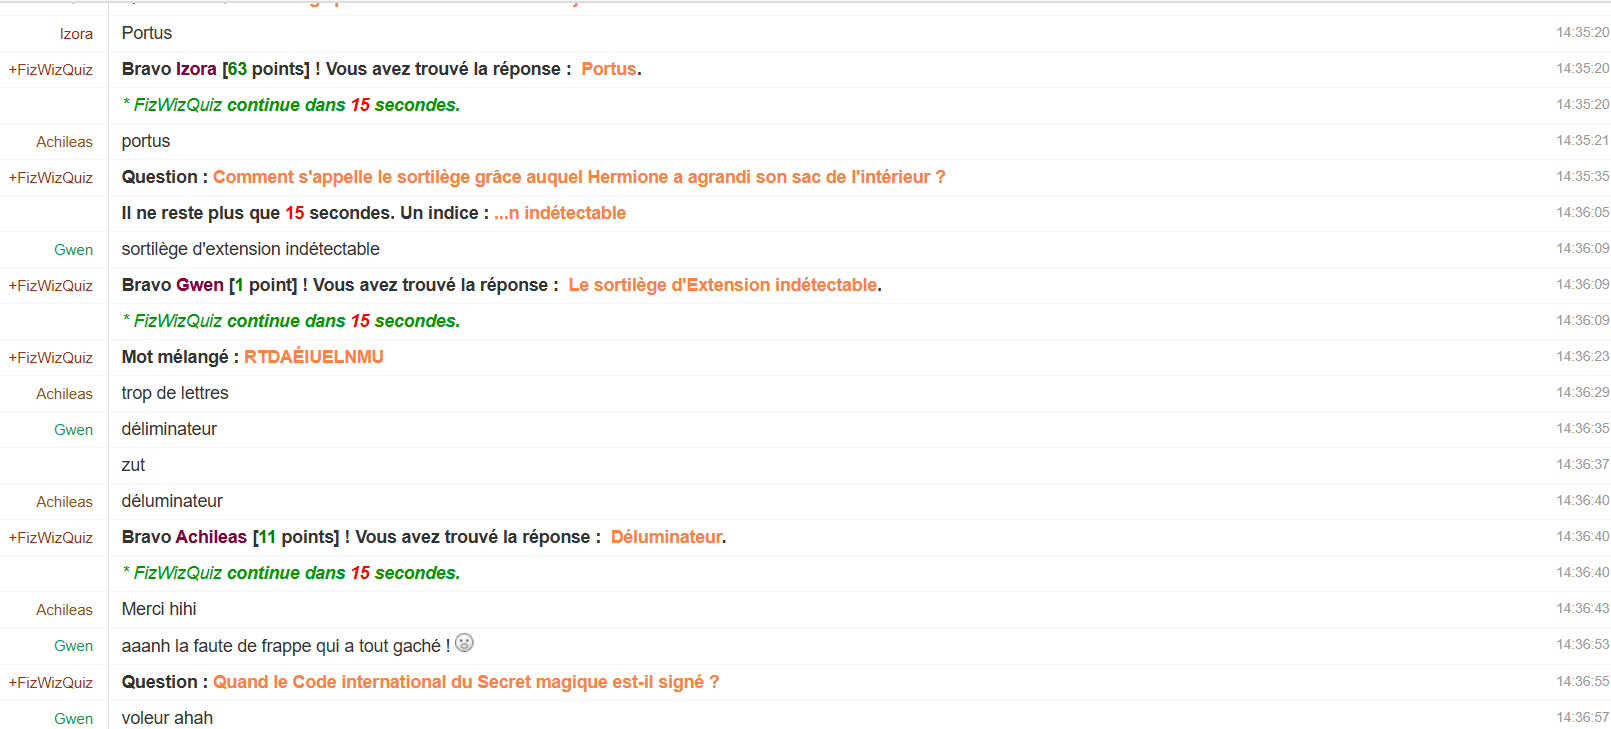Click the Code international du Secret magique question

[x=466, y=682]
